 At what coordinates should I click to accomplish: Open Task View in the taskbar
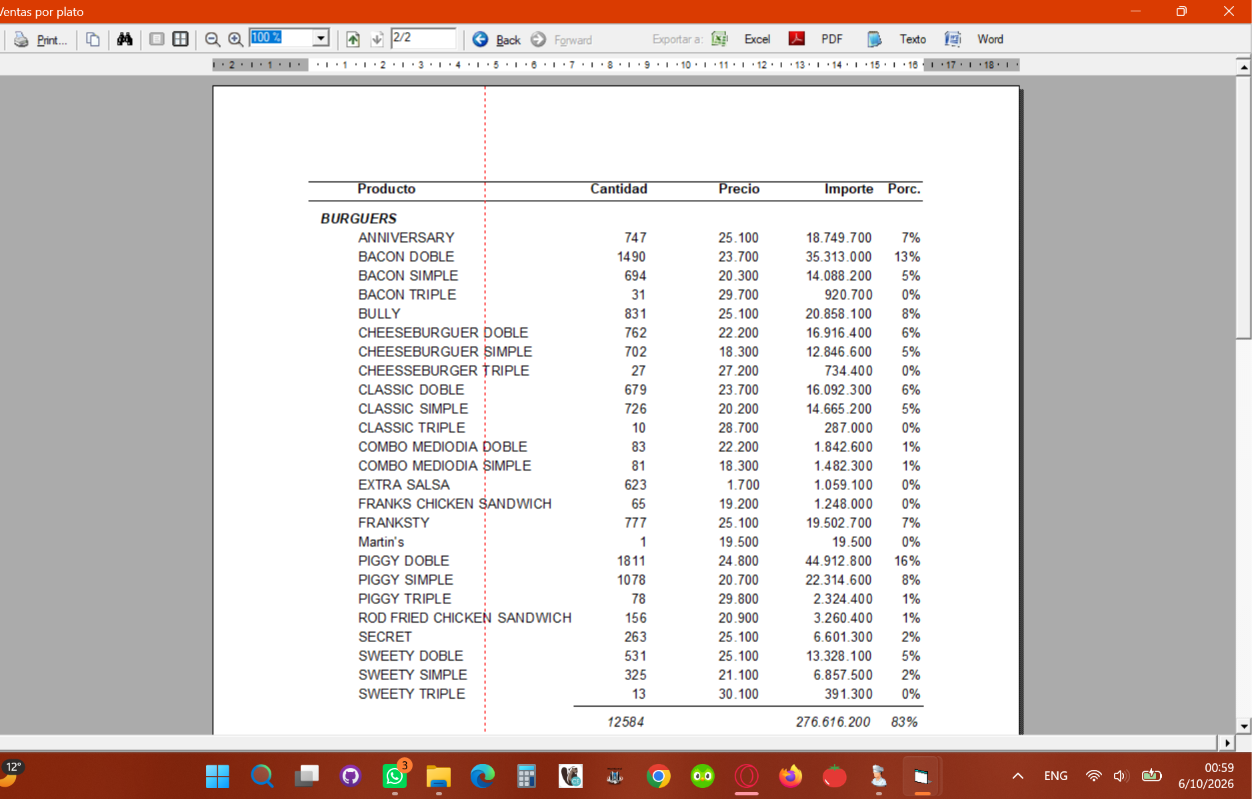pos(306,776)
